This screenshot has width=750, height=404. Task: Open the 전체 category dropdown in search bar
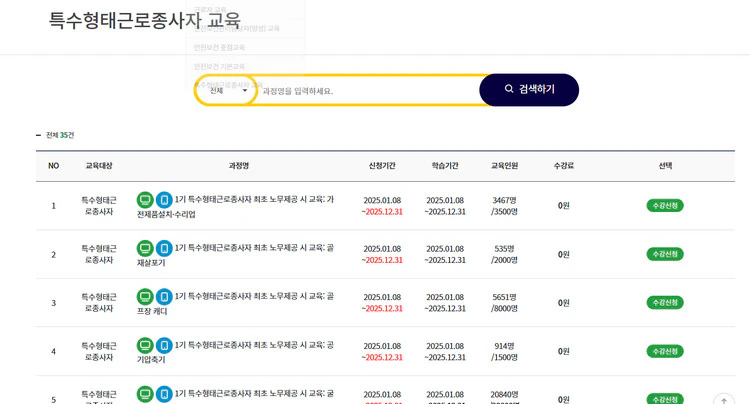(228, 90)
